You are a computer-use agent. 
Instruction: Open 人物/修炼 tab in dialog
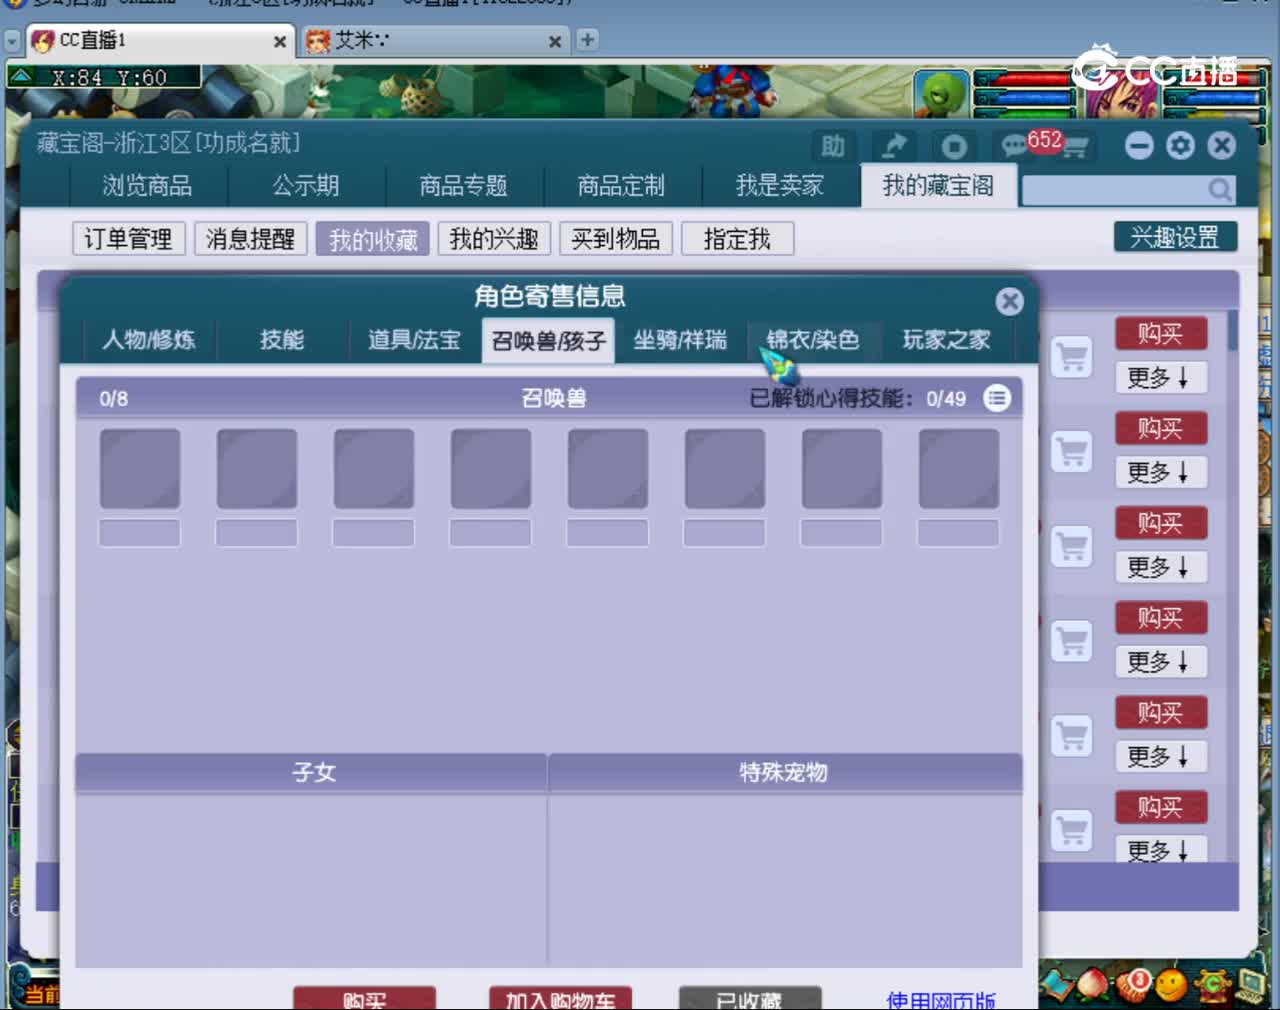[x=148, y=340]
